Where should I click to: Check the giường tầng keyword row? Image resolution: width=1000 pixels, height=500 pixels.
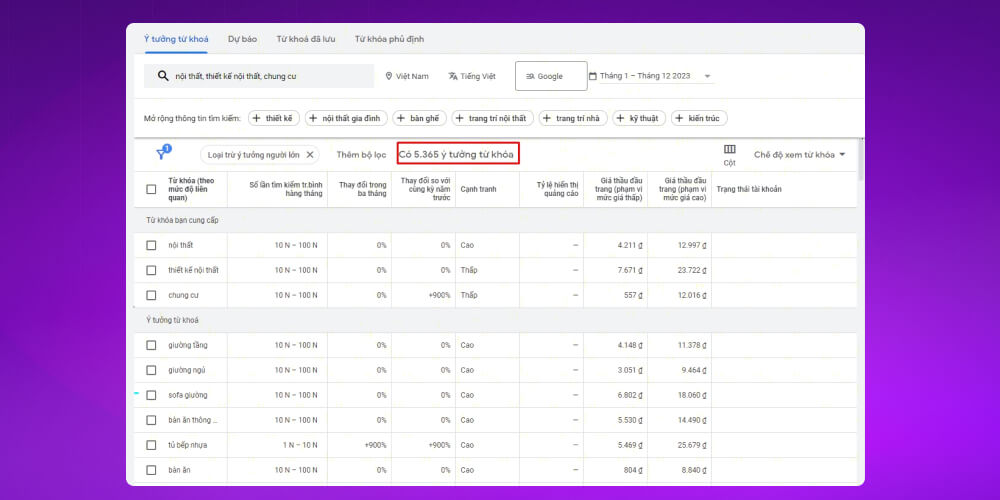tap(151, 345)
